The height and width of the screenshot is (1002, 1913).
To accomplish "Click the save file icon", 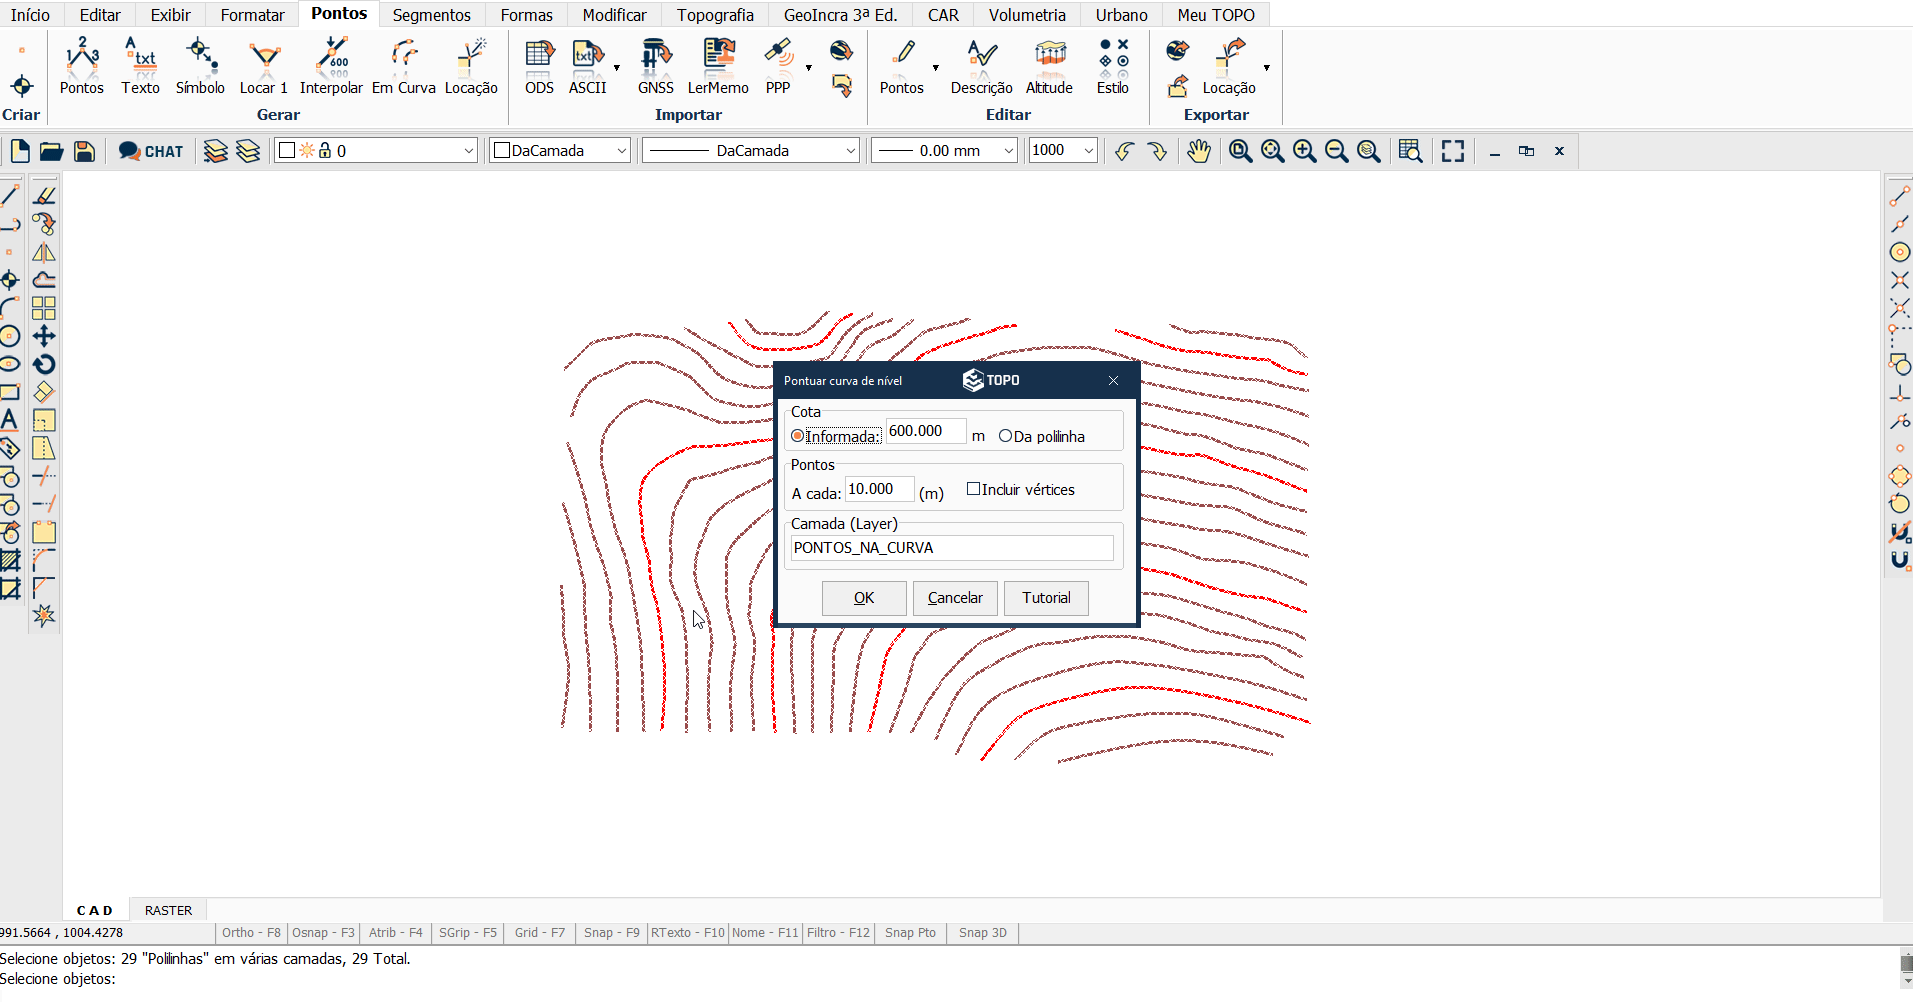I will (85, 151).
